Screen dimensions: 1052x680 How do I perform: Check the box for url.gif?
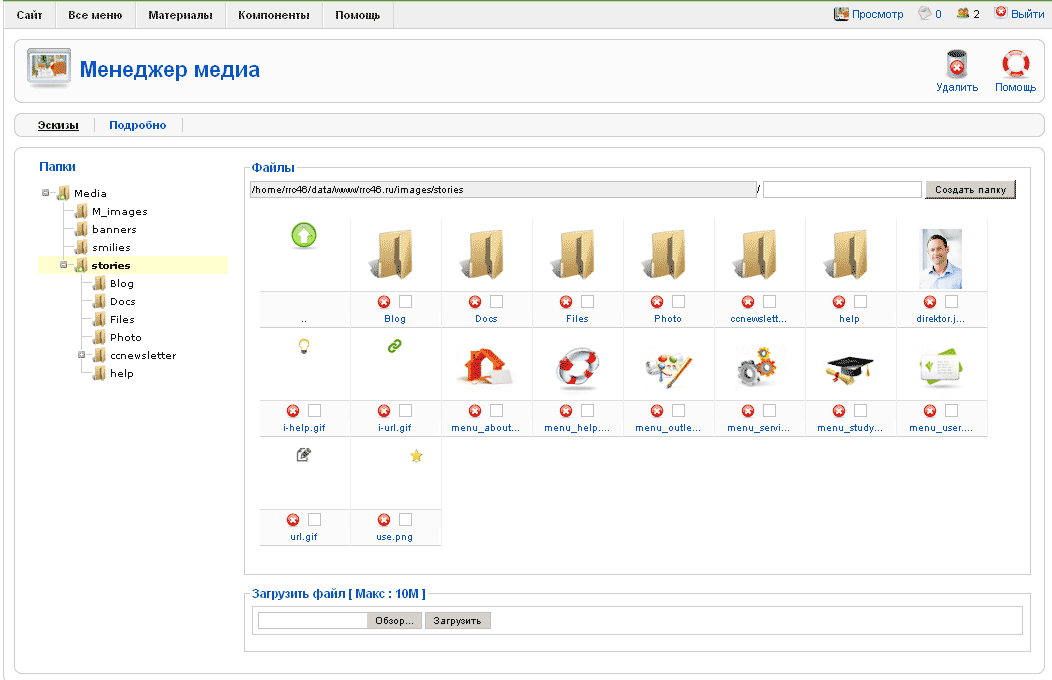point(314,520)
